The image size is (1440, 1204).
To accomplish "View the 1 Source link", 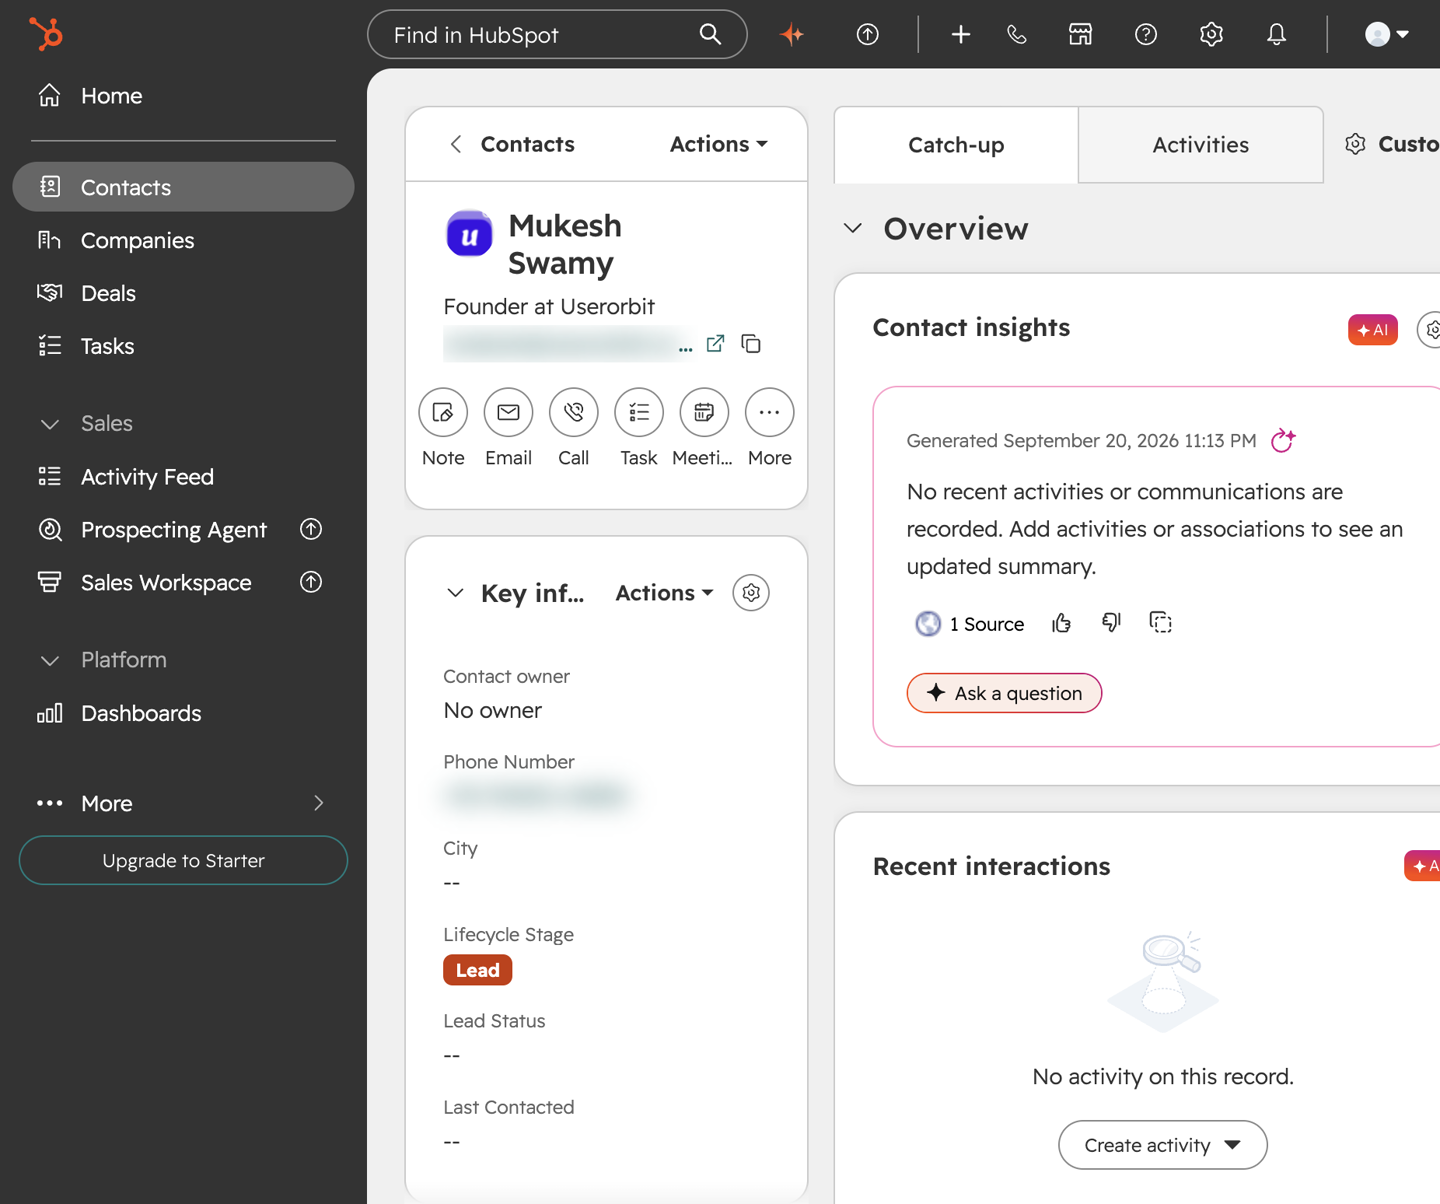I will pos(970,624).
